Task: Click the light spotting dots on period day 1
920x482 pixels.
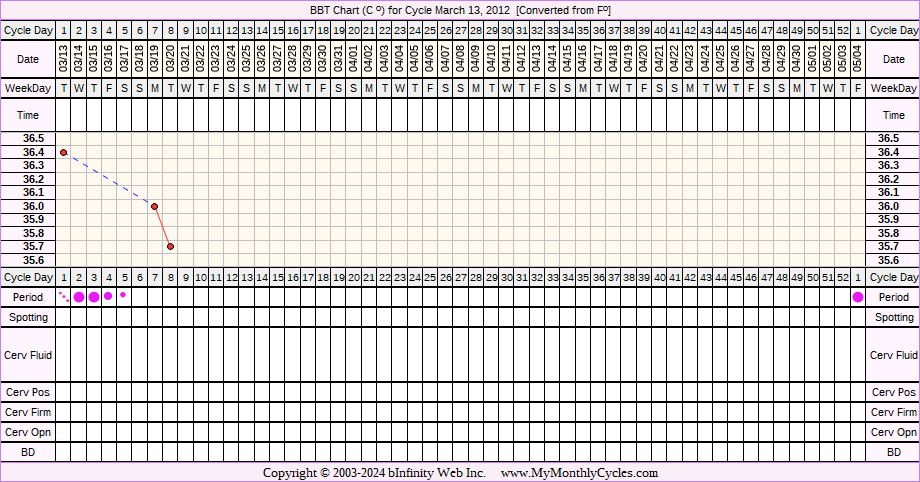Action: coord(64,296)
